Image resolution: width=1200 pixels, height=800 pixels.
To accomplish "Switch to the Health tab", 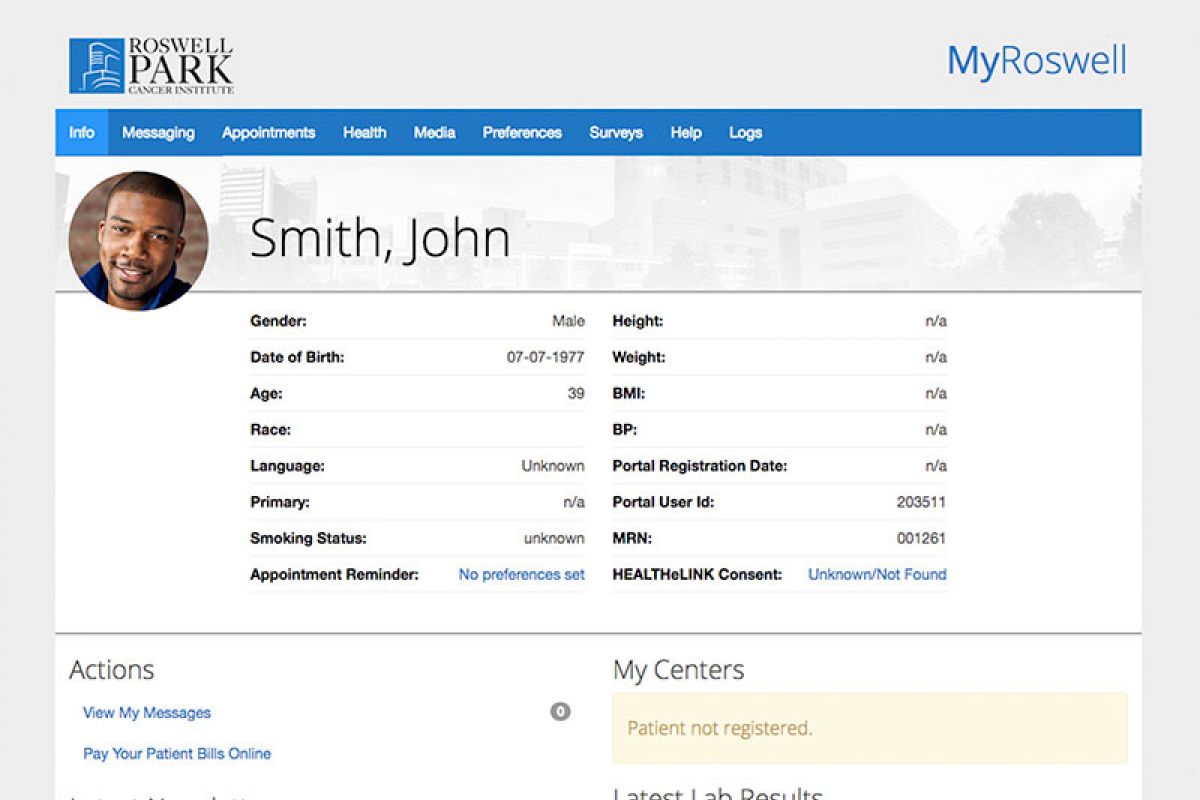I will pyautogui.click(x=364, y=132).
